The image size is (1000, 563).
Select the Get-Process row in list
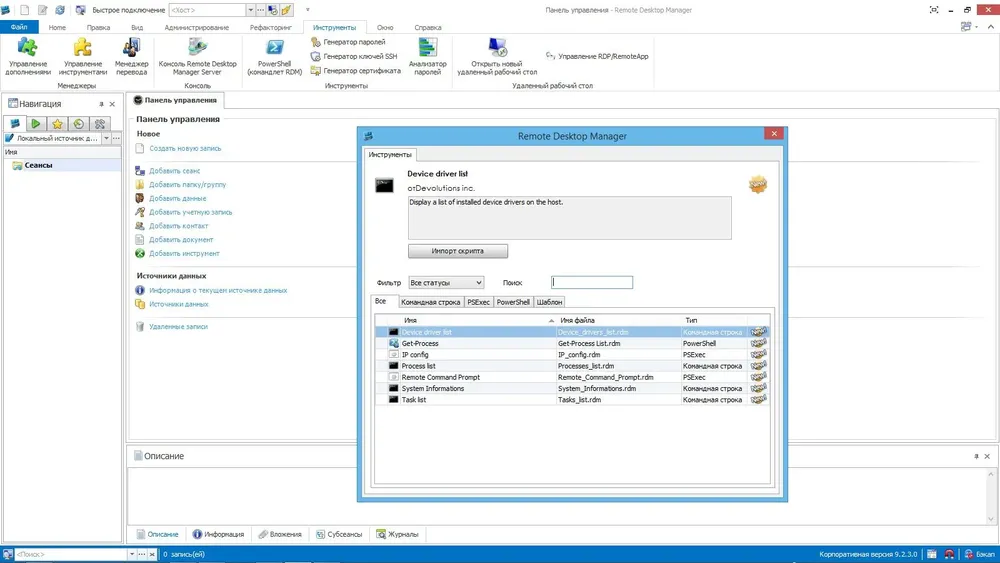coord(571,343)
